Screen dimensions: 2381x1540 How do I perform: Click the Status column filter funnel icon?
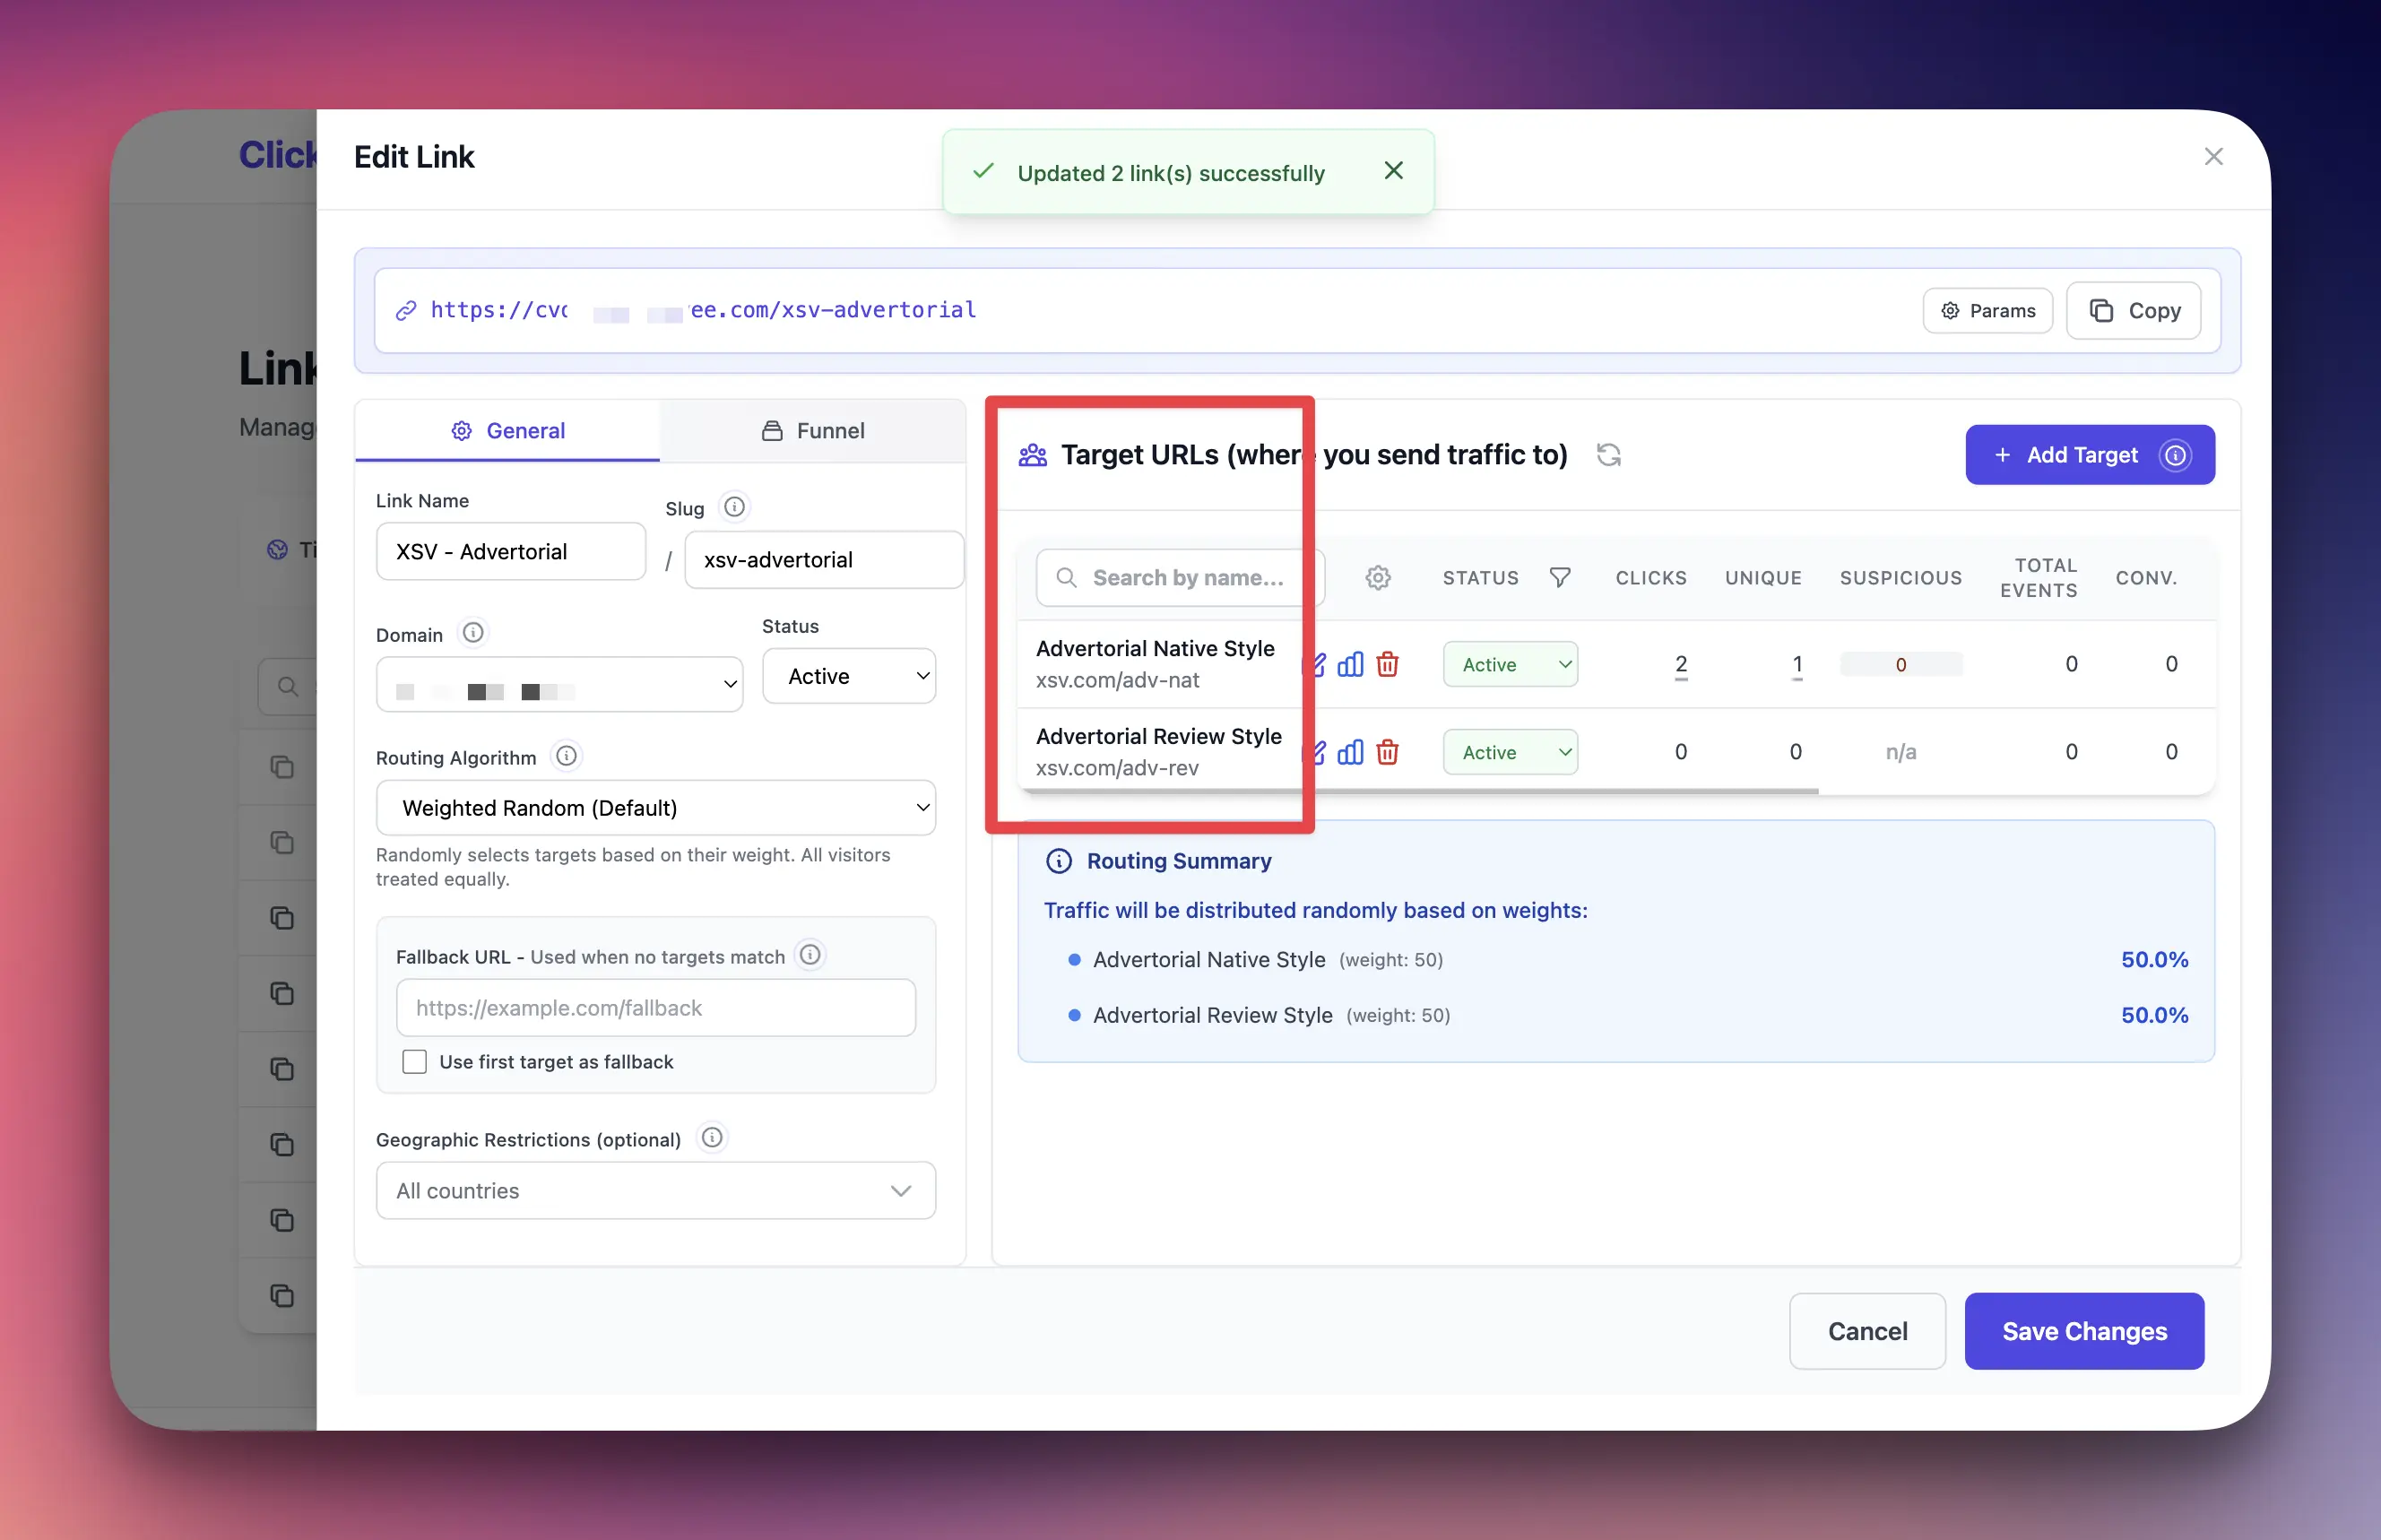(x=1559, y=578)
